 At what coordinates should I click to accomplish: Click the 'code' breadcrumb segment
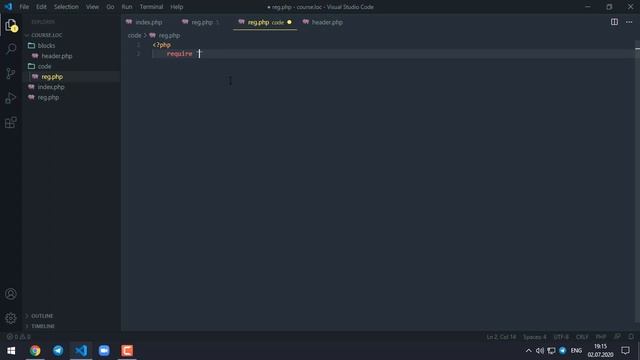(134, 36)
